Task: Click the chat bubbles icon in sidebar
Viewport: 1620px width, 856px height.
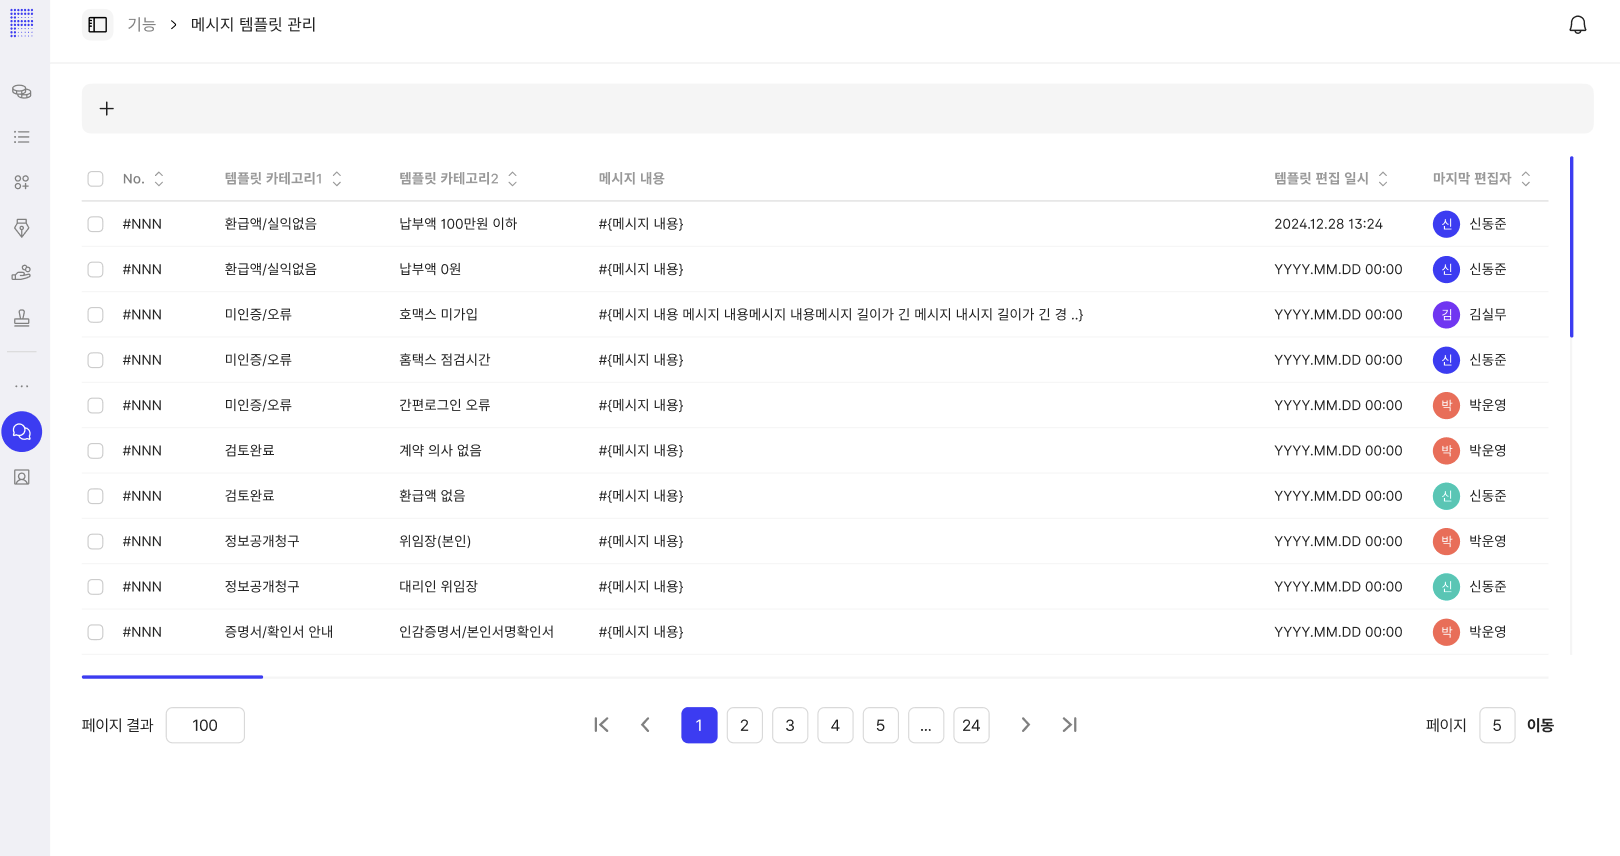Action: (x=22, y=432)
